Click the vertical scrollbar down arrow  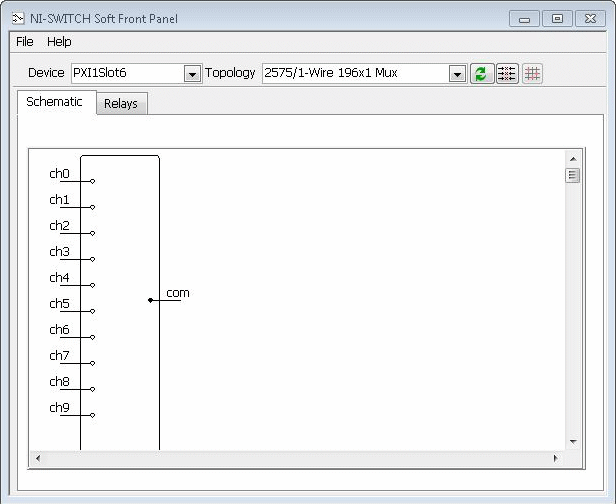click(x=573, y=441)
